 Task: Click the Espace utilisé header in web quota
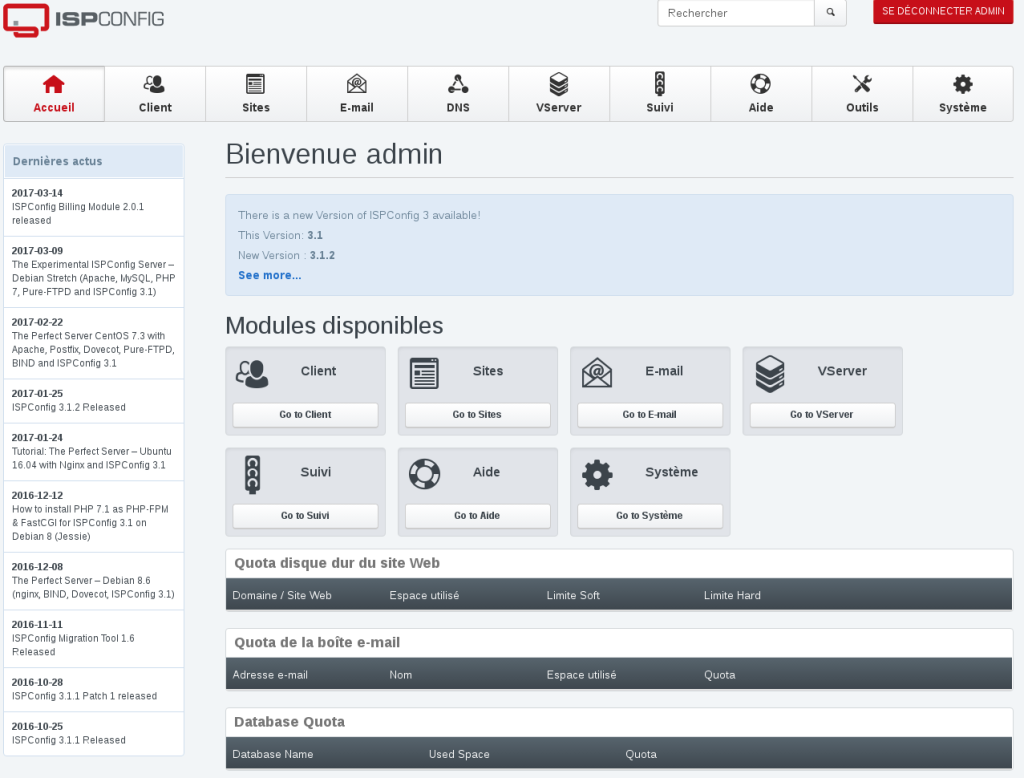[x=424, y=596]
